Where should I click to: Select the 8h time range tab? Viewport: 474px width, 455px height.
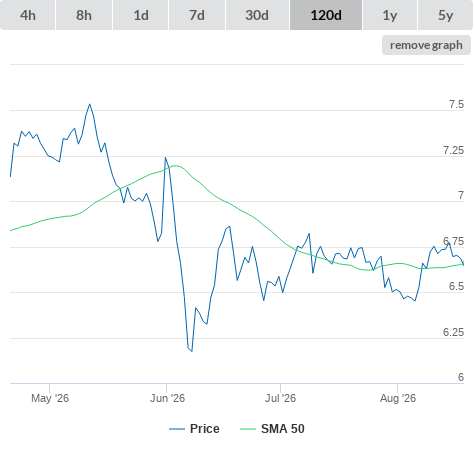(x=84, y=15)
